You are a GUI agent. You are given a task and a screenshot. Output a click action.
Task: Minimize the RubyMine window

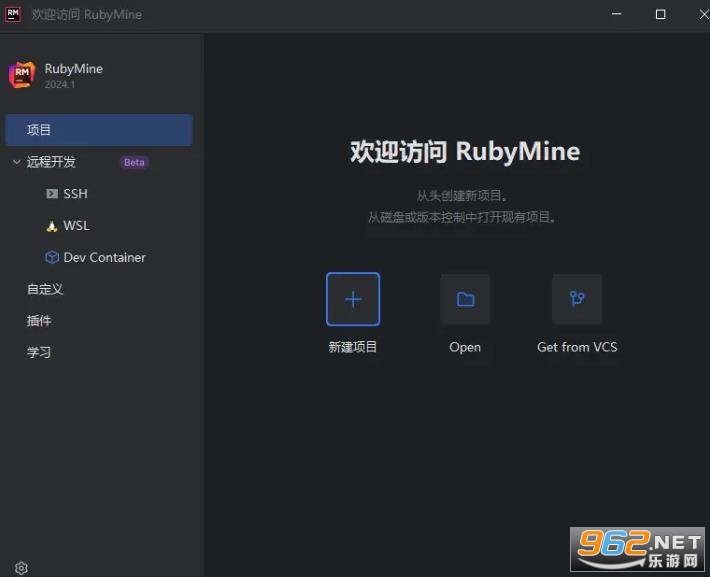coord(616,14)
